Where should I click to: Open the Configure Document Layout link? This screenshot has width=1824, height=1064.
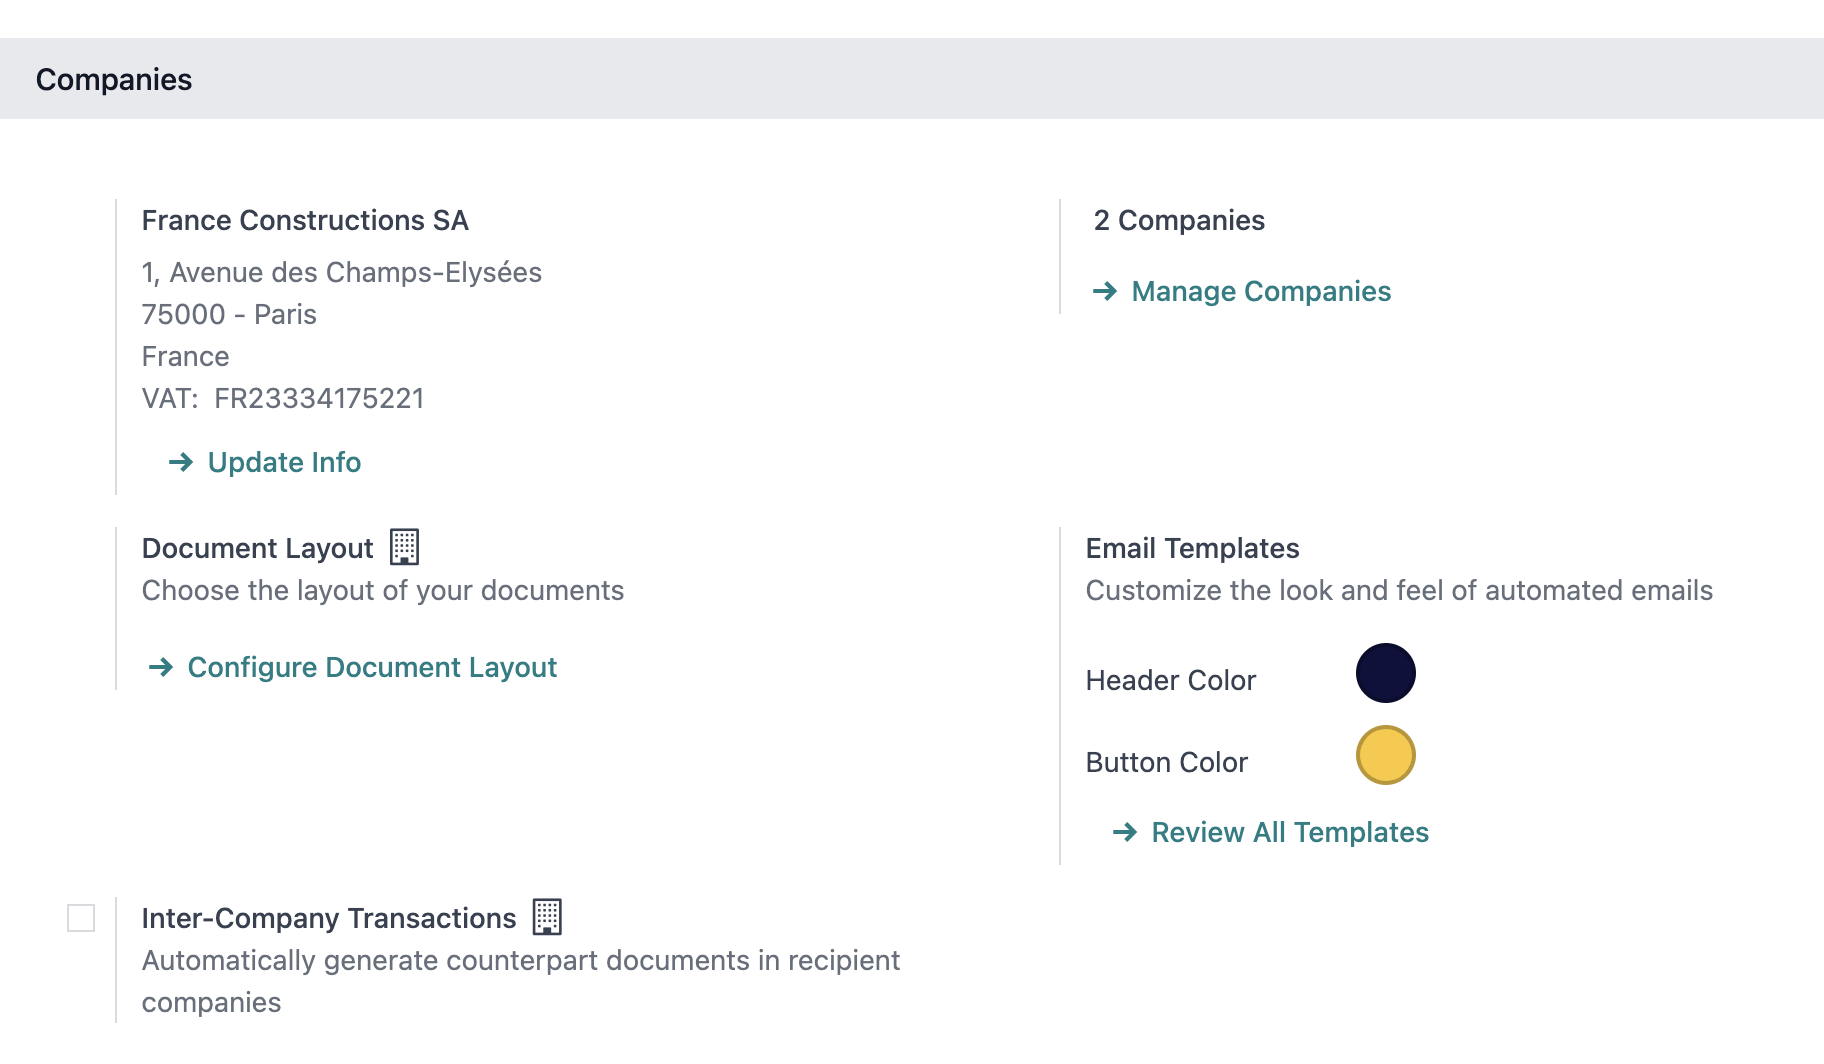(x=372, y=667)
